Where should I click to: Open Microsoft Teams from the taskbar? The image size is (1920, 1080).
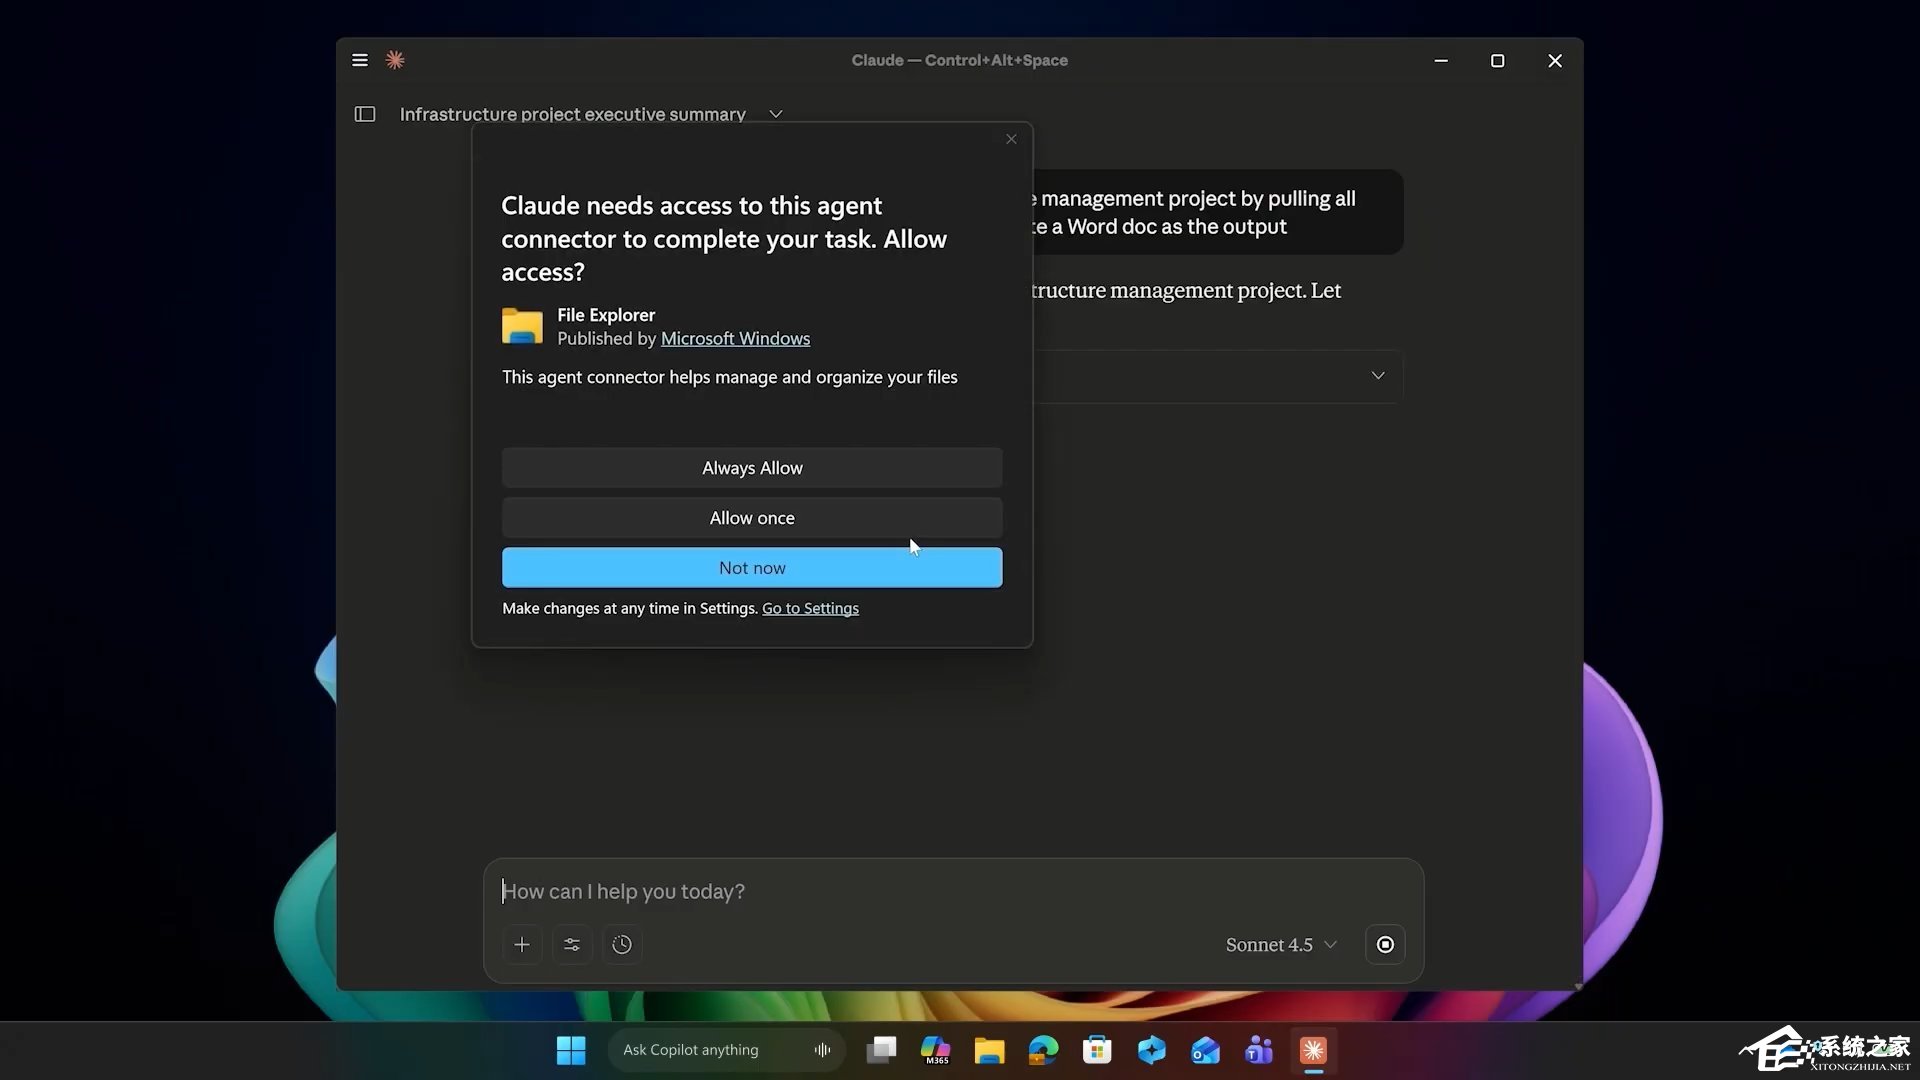(1259, 1050)
